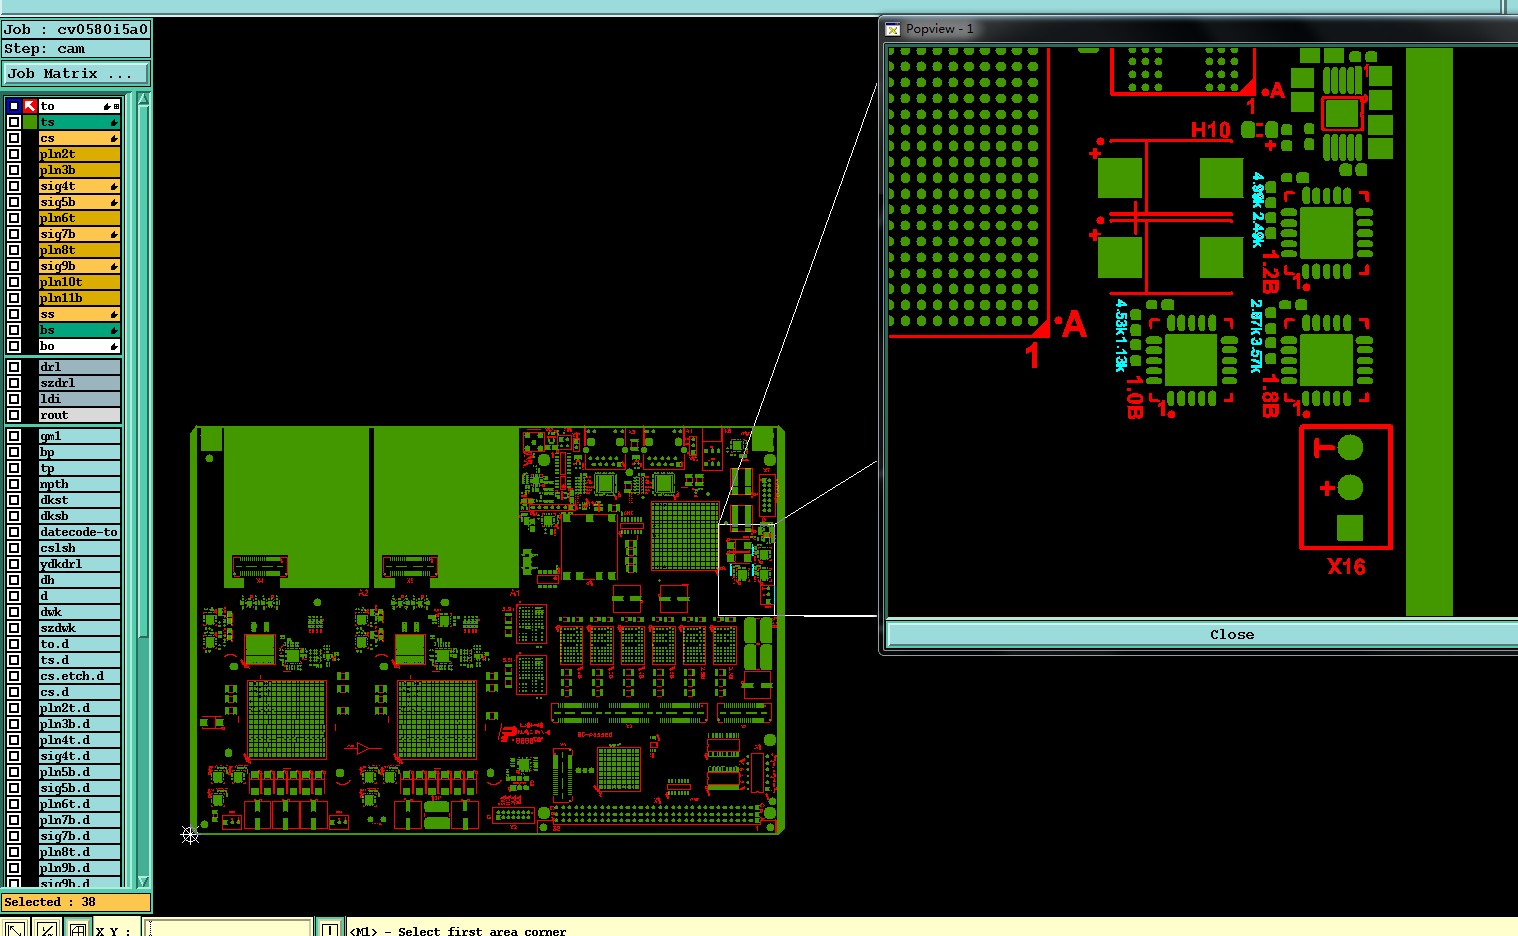This screenshot has height=936, width=1518.
Task: Select layer szdrl in the layer list
Action: [79, 383]
